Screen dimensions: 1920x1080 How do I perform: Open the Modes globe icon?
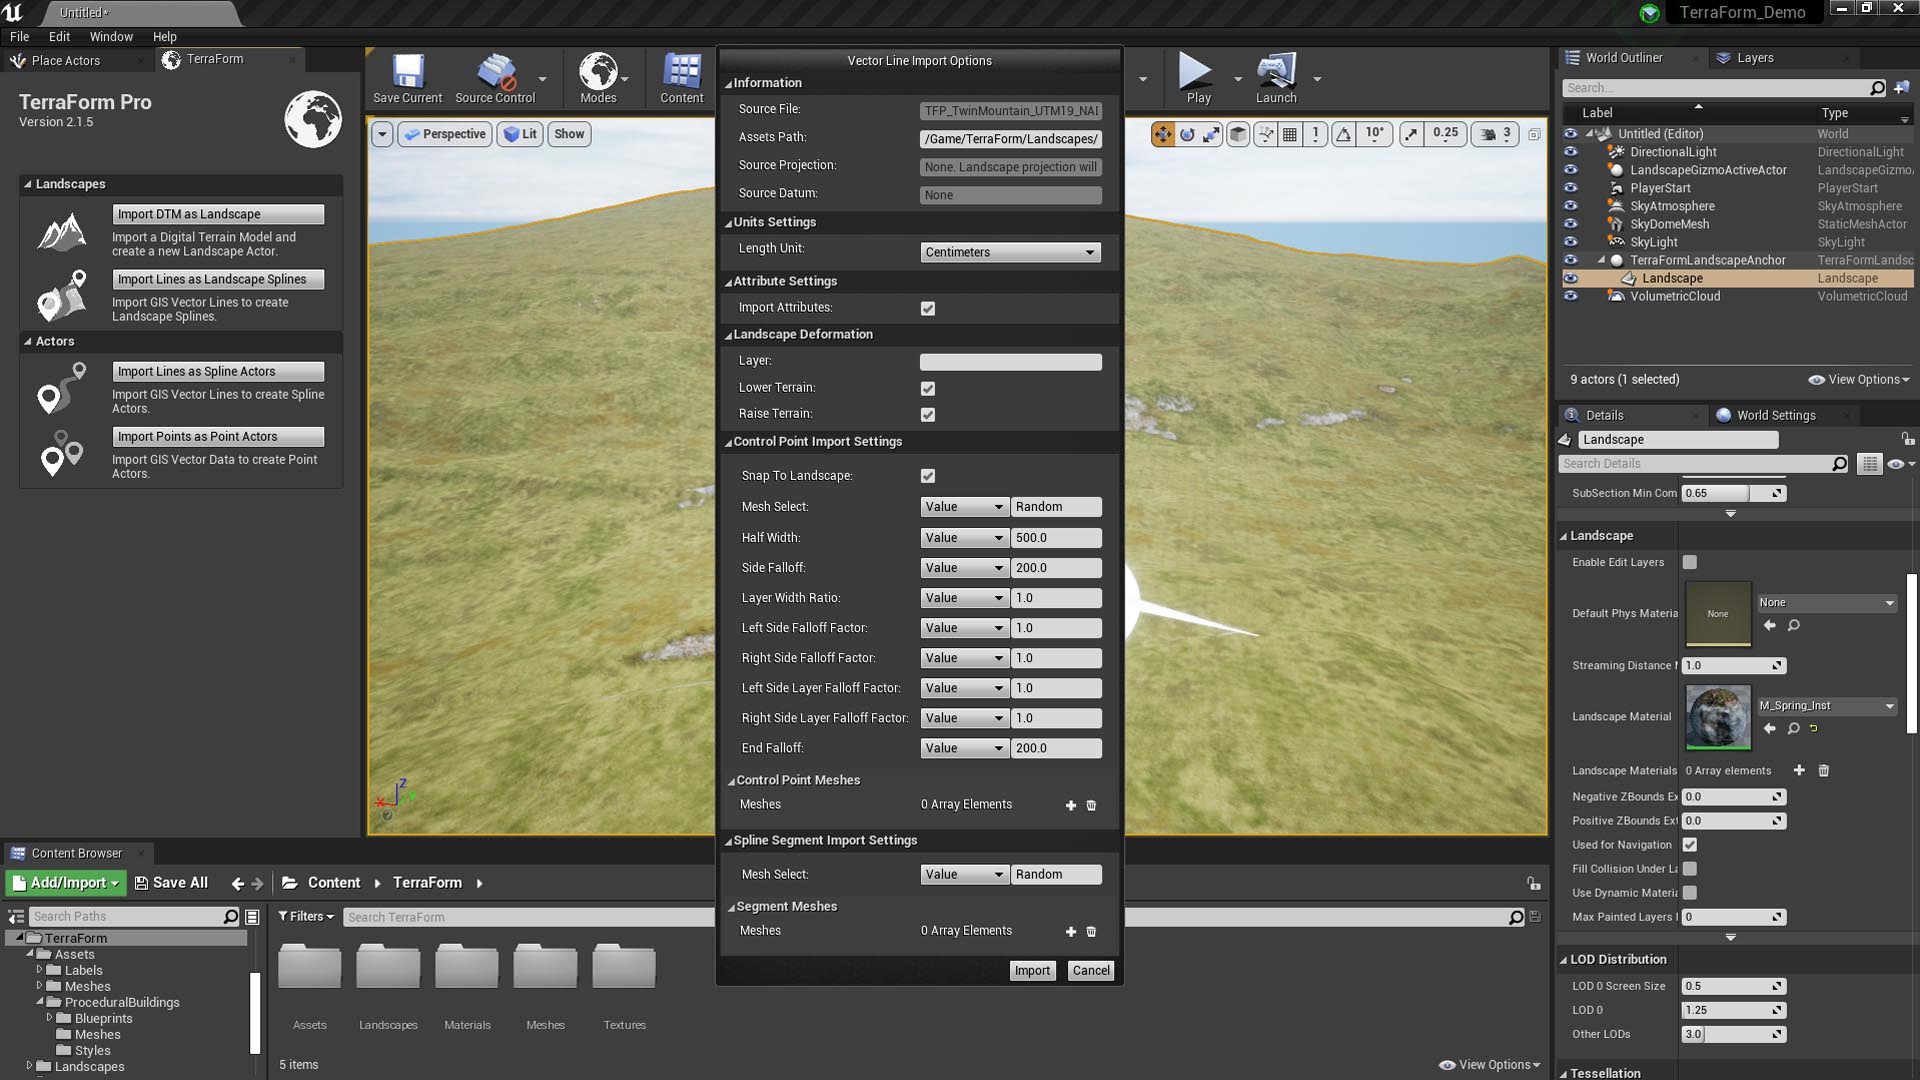[598, 78]
